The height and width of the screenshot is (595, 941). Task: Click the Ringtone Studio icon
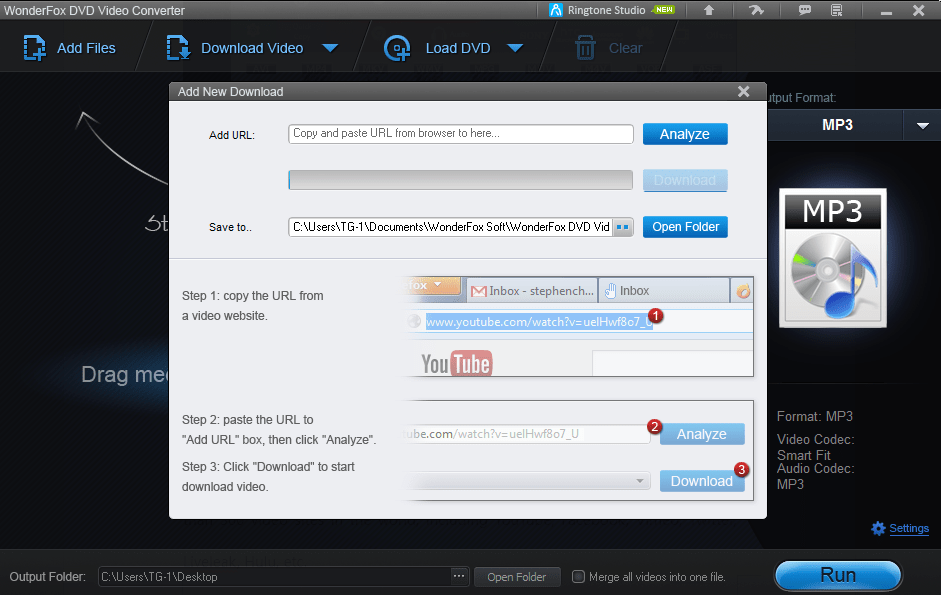556,10
